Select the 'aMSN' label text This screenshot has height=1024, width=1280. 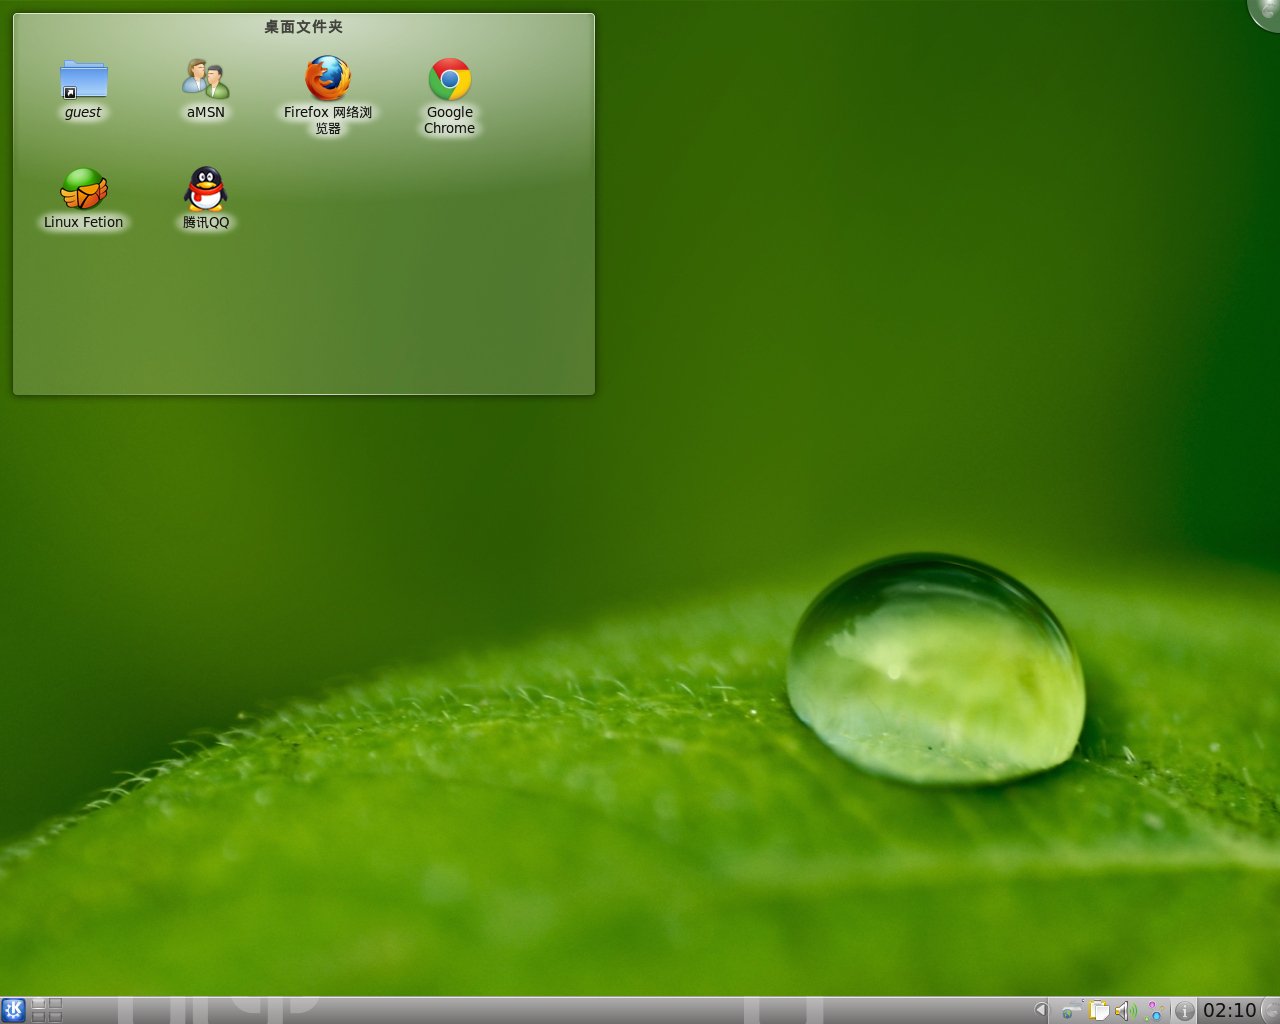coord(205,112)
